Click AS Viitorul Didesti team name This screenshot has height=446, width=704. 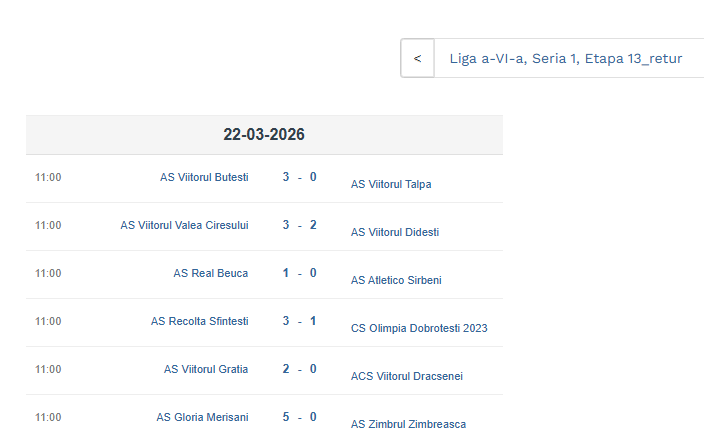(x=395, y=232)
